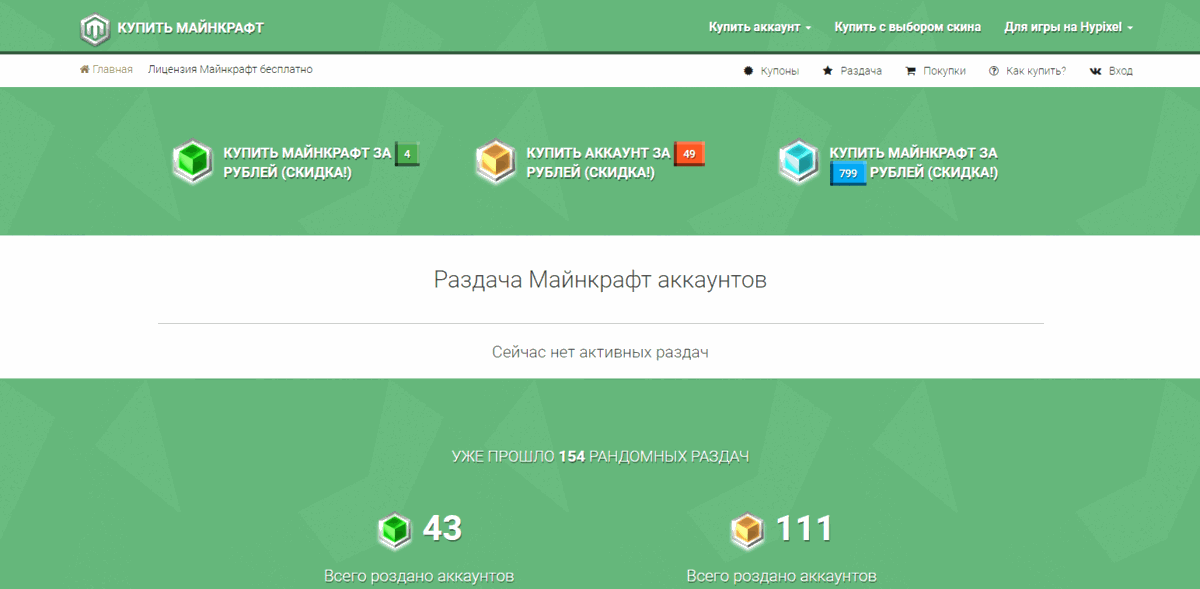Click Лицензия Майнкрафт бесплатно breadcrumb text
The height and width of the screenshot is (589, 1200).
(x=230, y=70)
